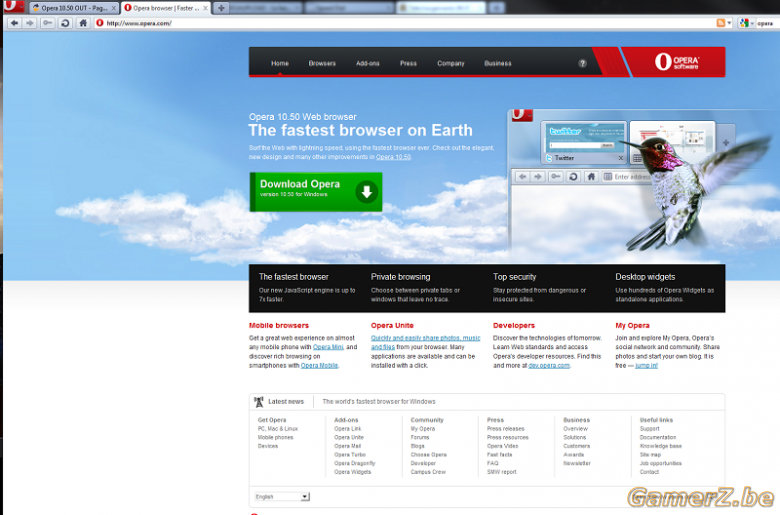This screenshot has height=515, width=780.
Task: Open Mobile phones footer link
Action: [275, 437]
